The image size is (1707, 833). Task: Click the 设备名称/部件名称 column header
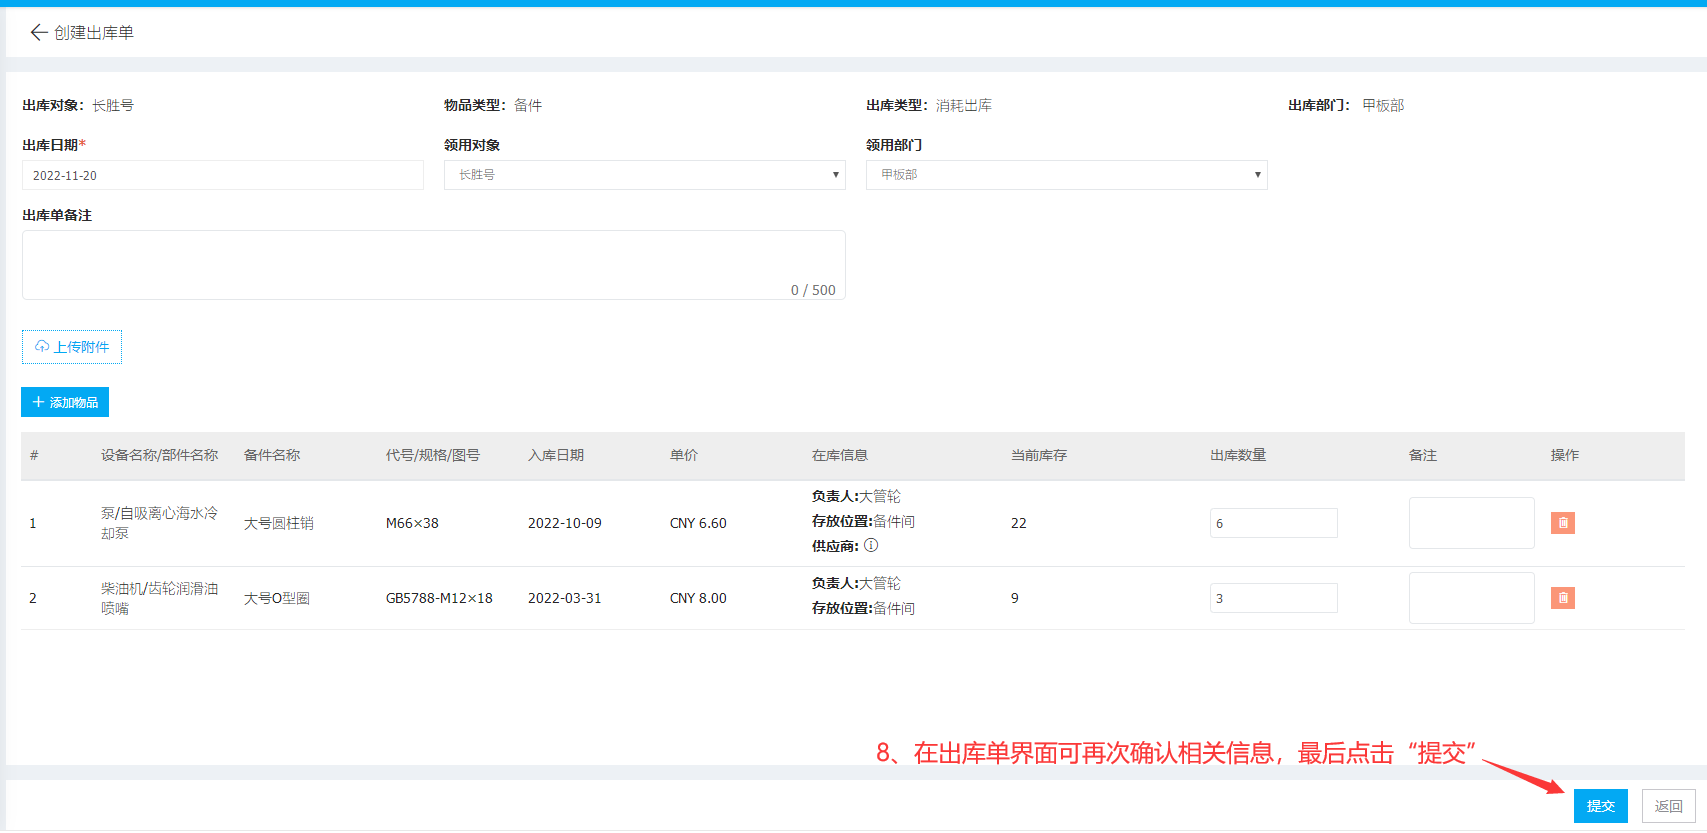(x=159, y=455)
